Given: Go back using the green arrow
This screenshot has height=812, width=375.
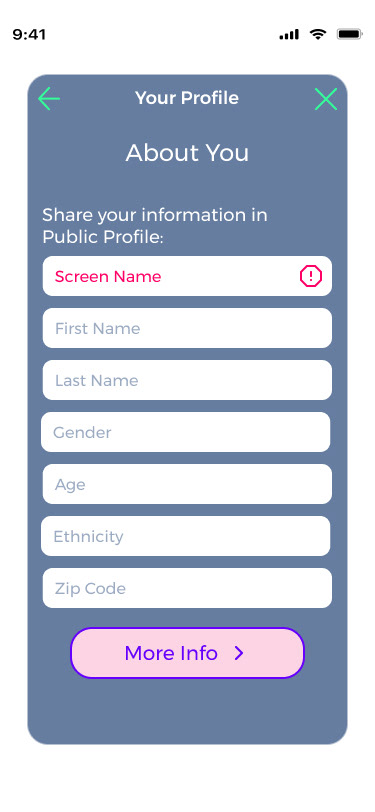Looking at the screenshot, I should (x=49, y=98).
